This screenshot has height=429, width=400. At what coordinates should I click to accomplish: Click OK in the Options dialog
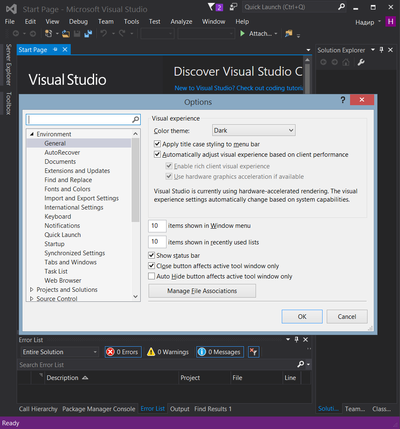(x=302, y=316)
